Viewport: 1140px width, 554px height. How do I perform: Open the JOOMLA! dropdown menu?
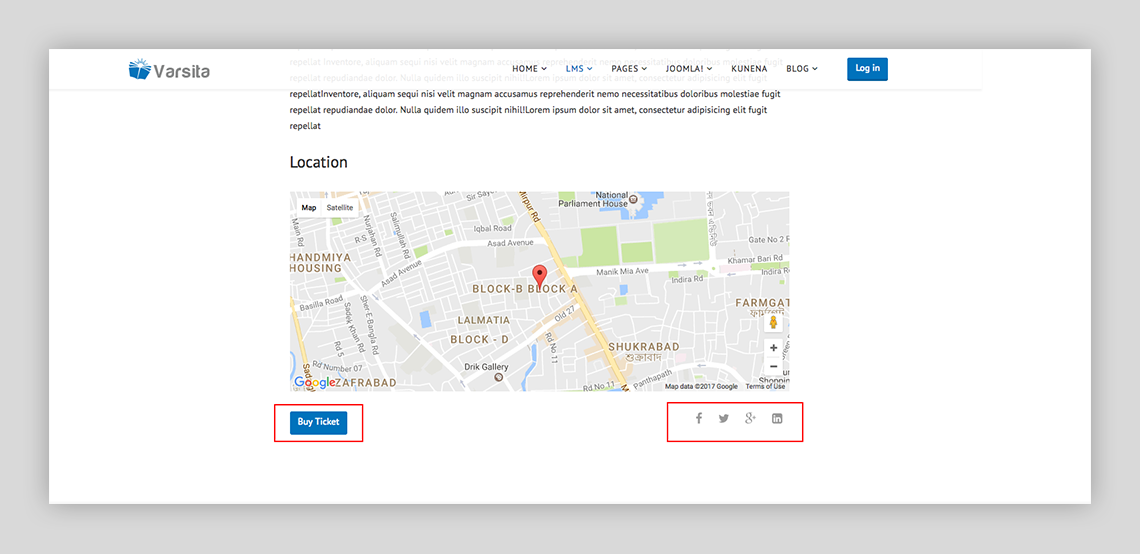(x=689, y=69)
